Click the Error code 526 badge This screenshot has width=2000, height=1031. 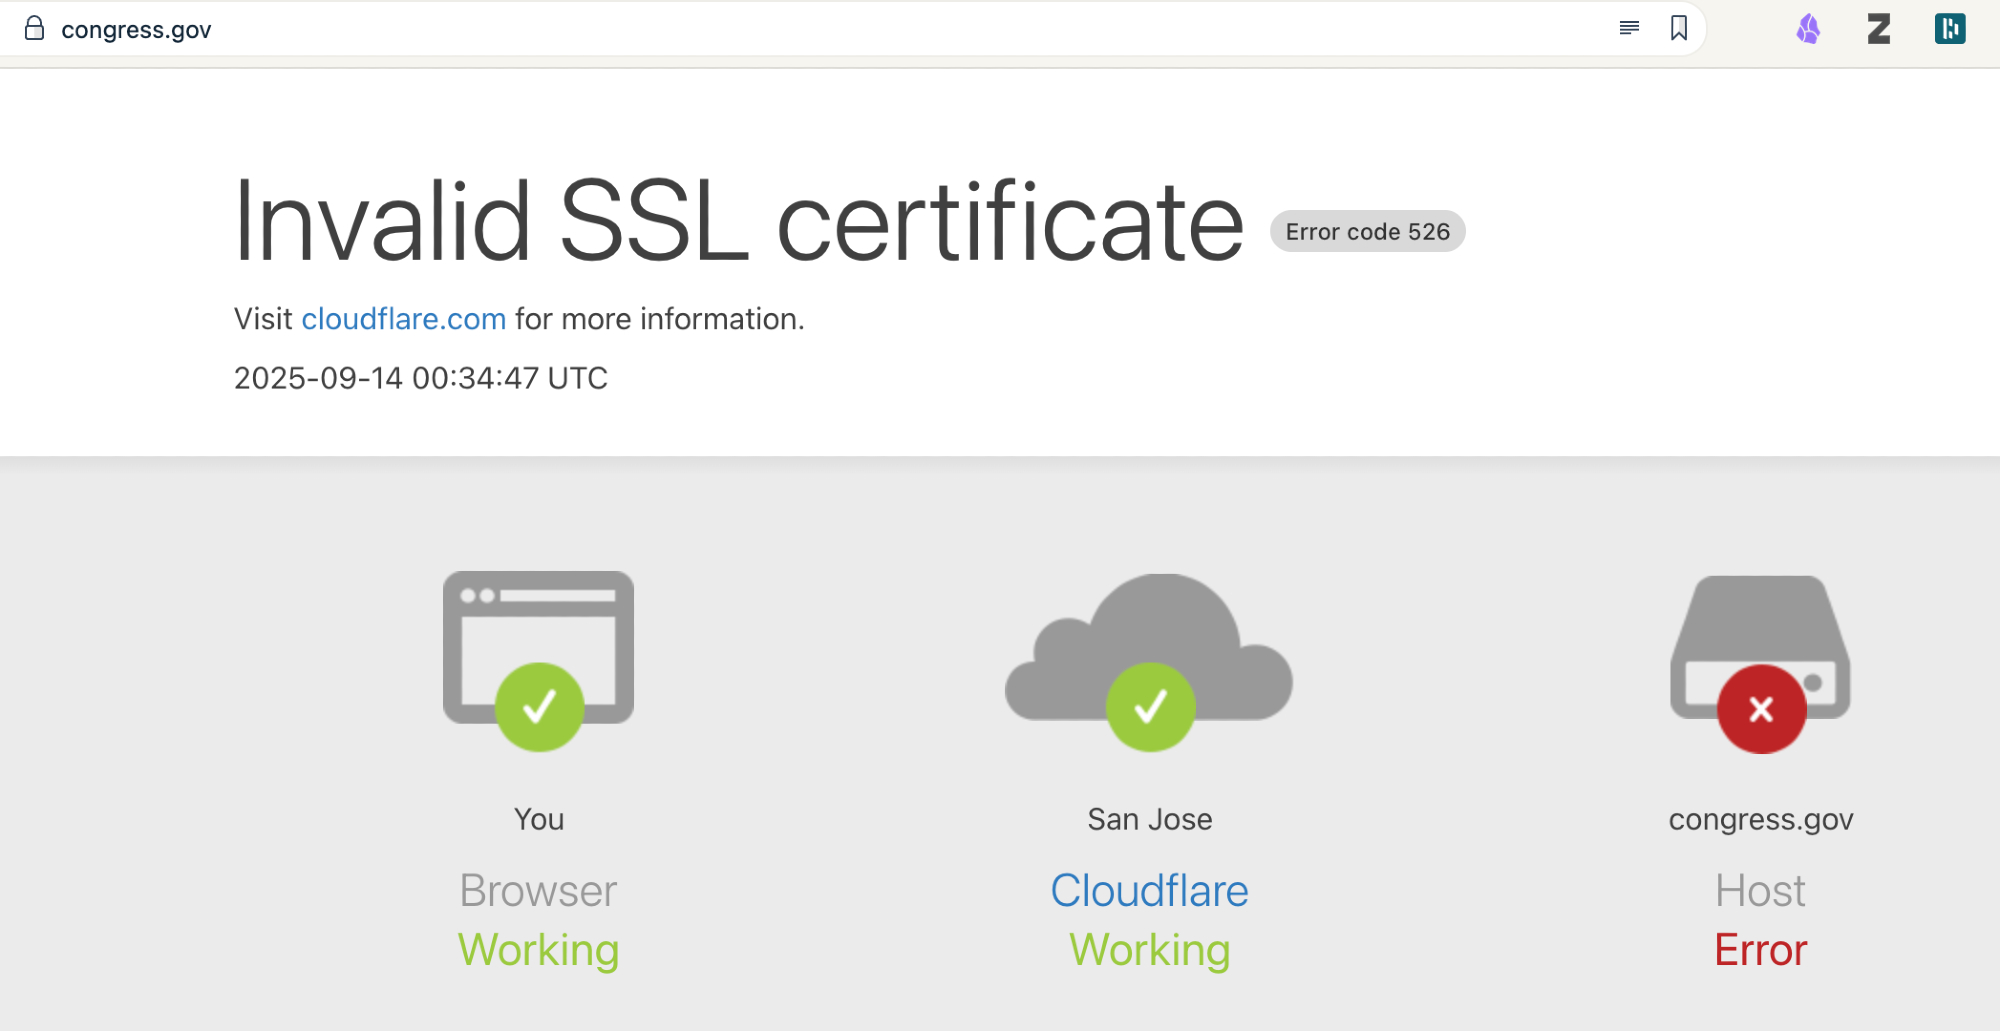click(1367, 232)
